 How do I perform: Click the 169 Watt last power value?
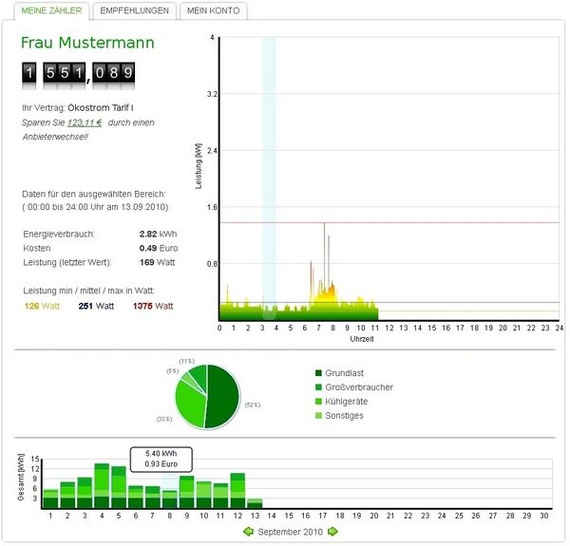coord(157,262)
